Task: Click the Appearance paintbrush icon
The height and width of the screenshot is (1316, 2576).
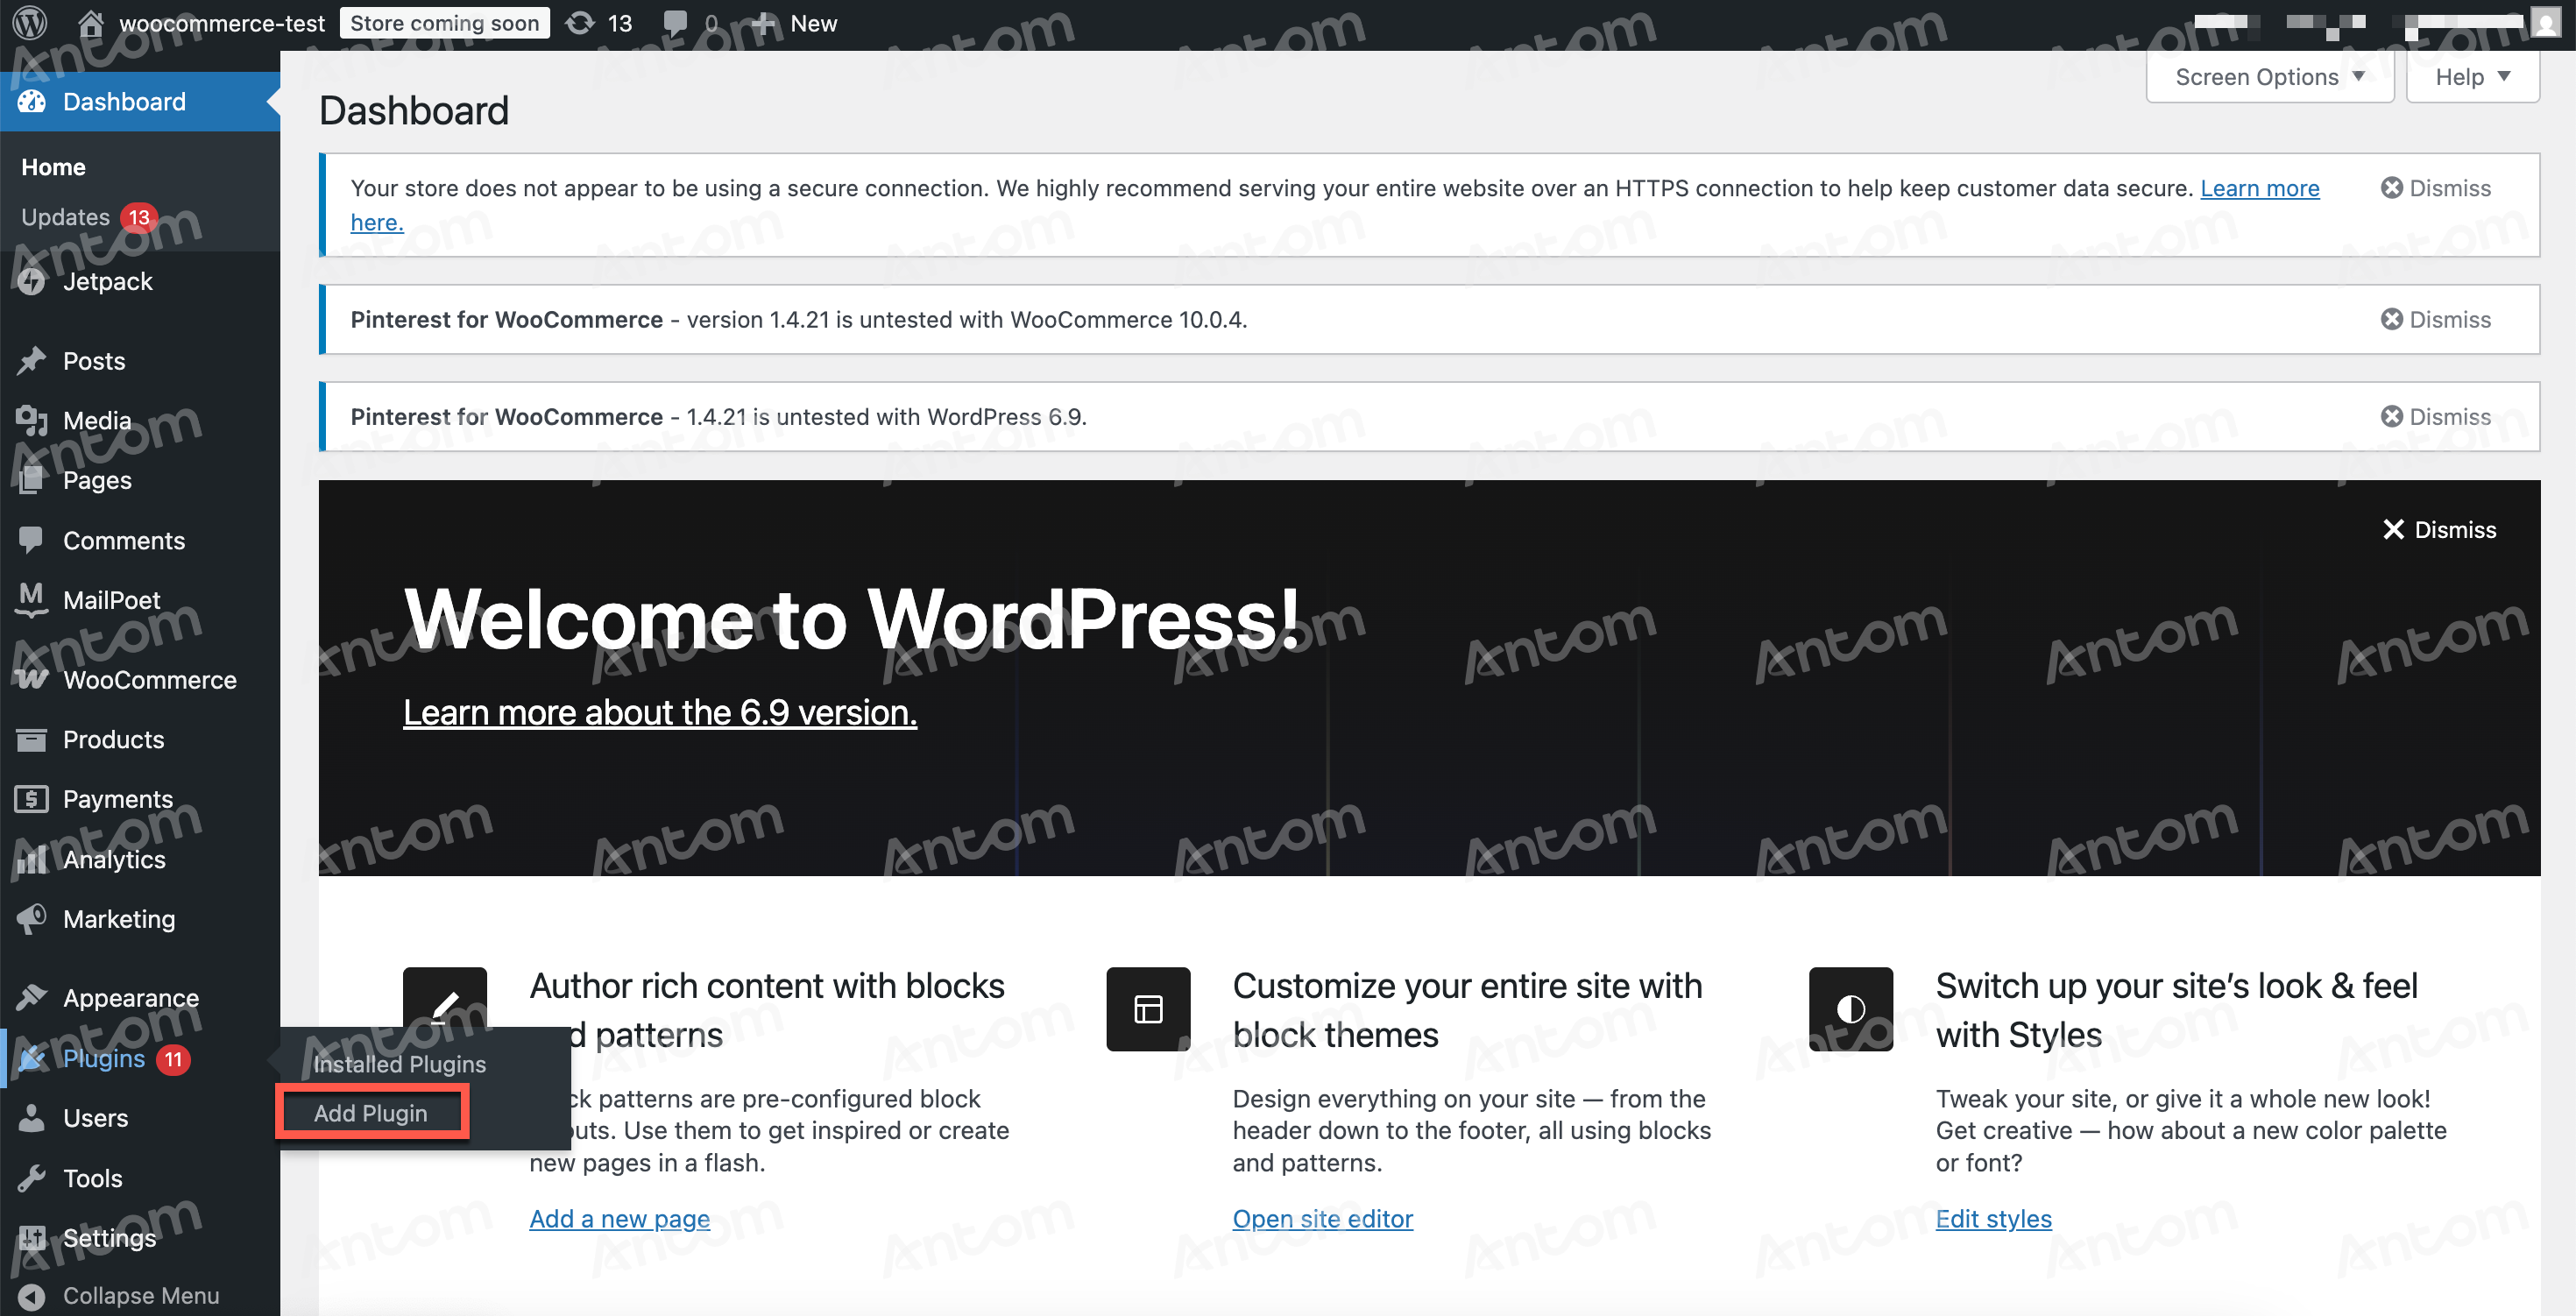Action: click(x=32, y=998)
